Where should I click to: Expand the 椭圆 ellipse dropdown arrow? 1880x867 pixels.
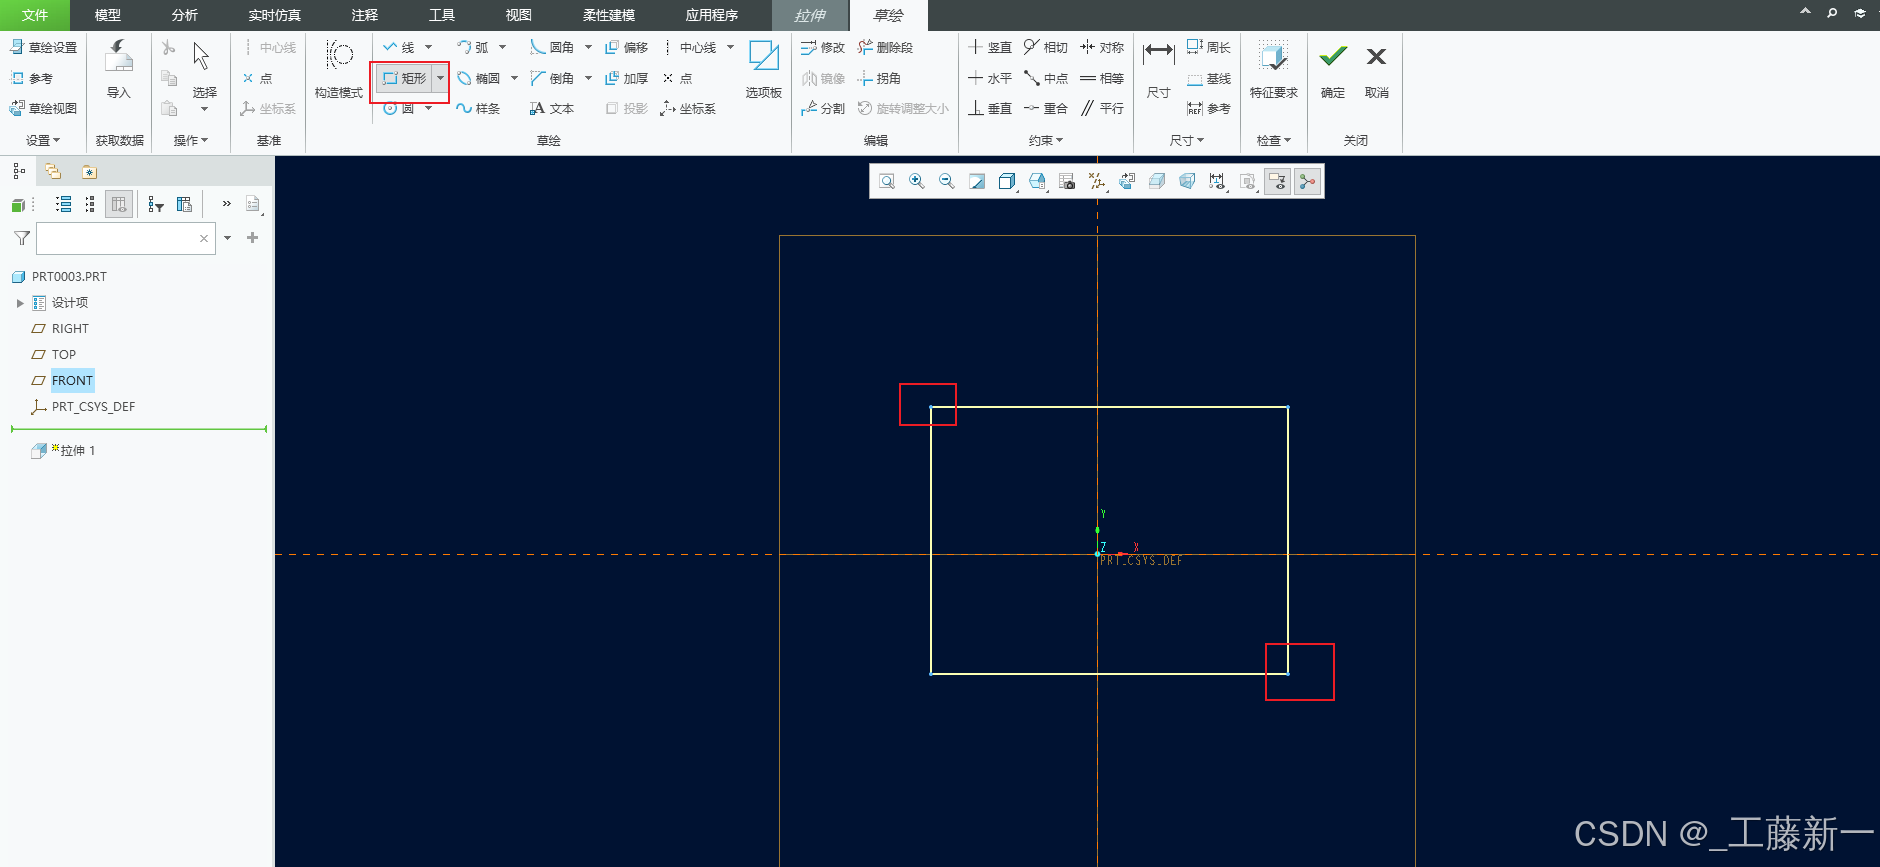pyautogui.click(x=514, y=78)
